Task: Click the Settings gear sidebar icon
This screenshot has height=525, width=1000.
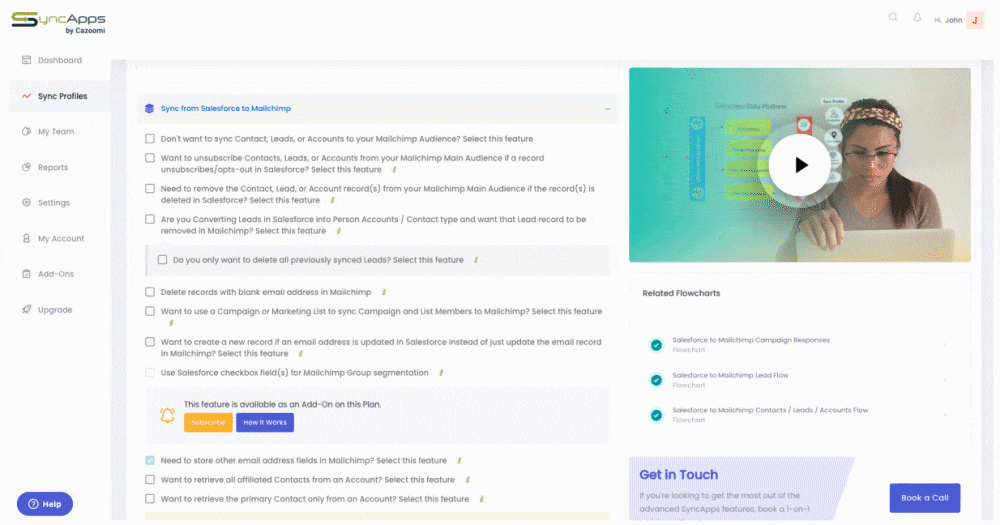Action: pyautogui.click(x=26, y=202)
